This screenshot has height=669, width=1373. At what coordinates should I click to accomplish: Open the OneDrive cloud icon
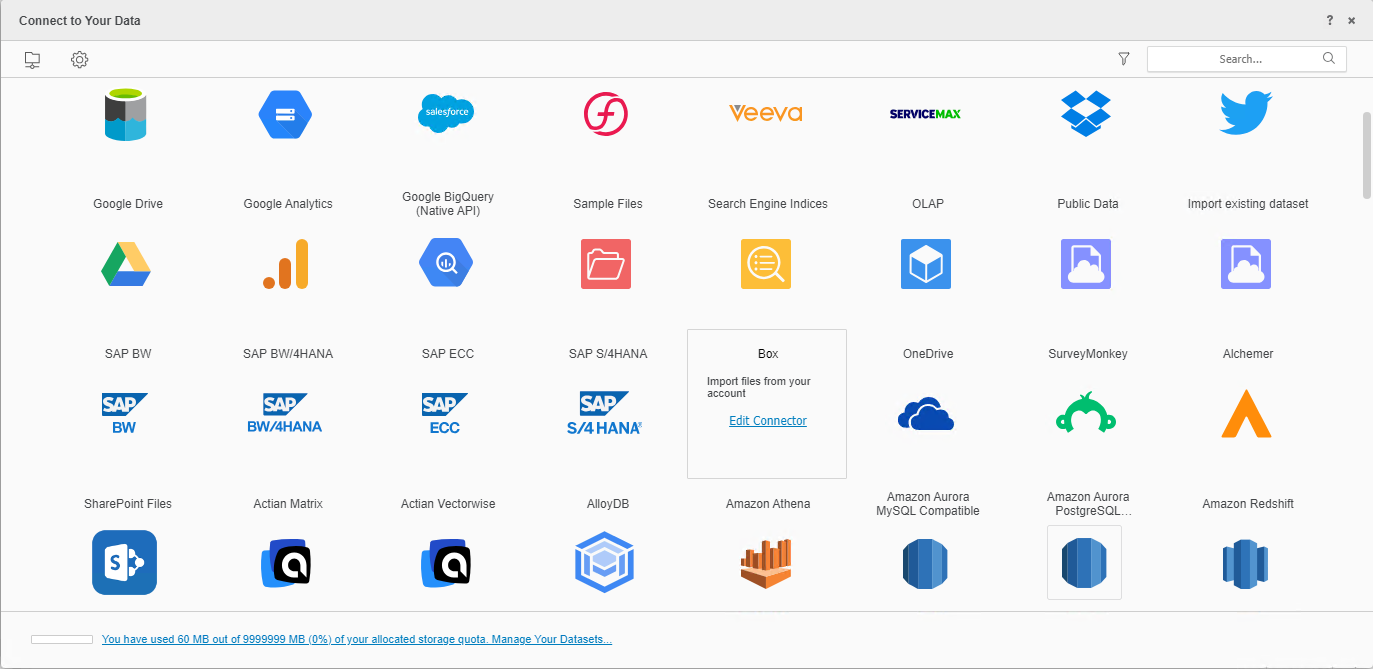coord(926,414)
